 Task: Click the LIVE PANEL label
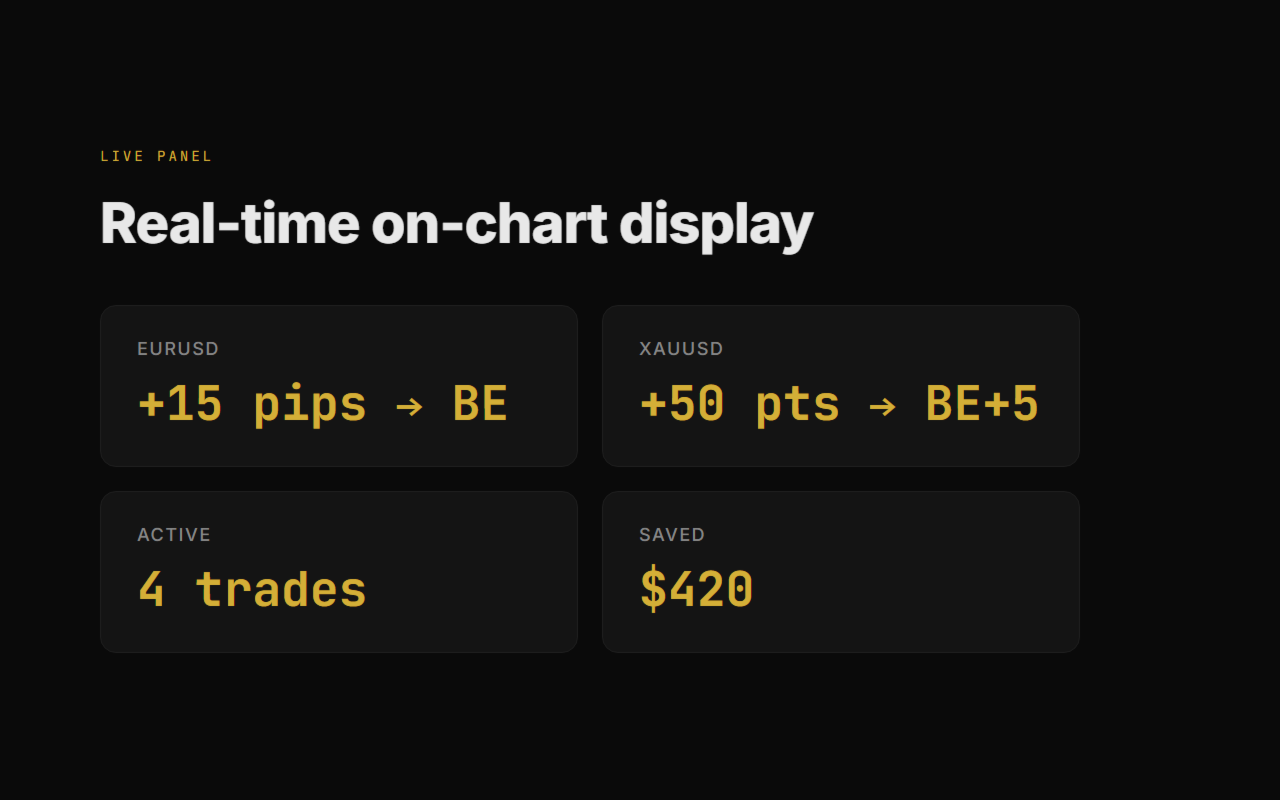click(156, 156)
